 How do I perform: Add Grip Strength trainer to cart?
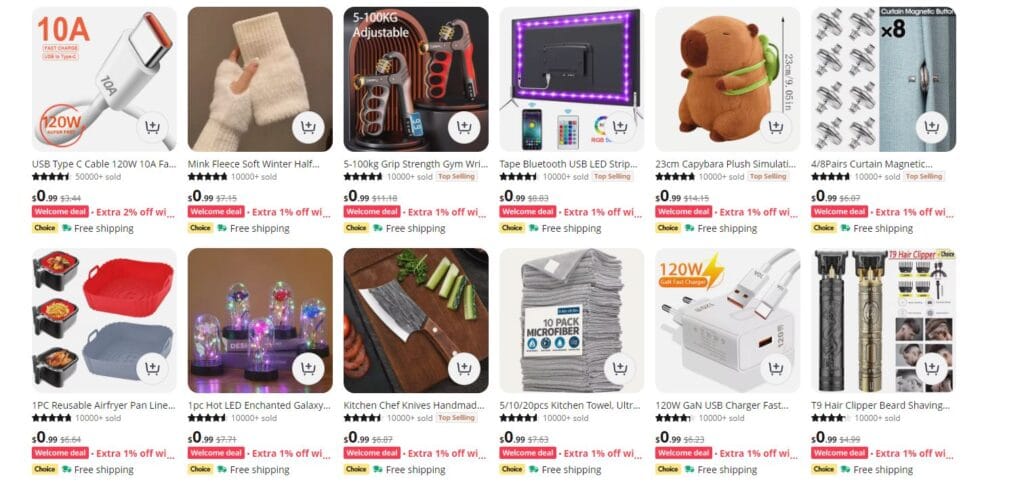click(464, 127)
